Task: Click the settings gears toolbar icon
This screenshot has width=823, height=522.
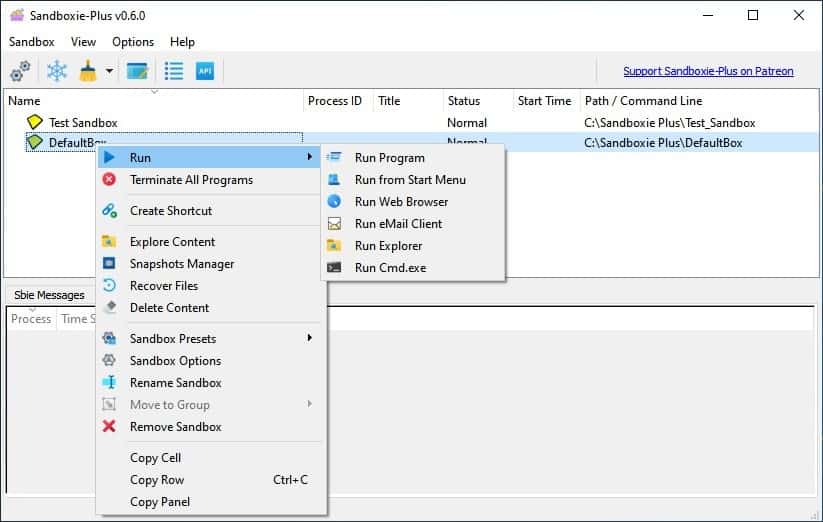Action: point(20,72)
